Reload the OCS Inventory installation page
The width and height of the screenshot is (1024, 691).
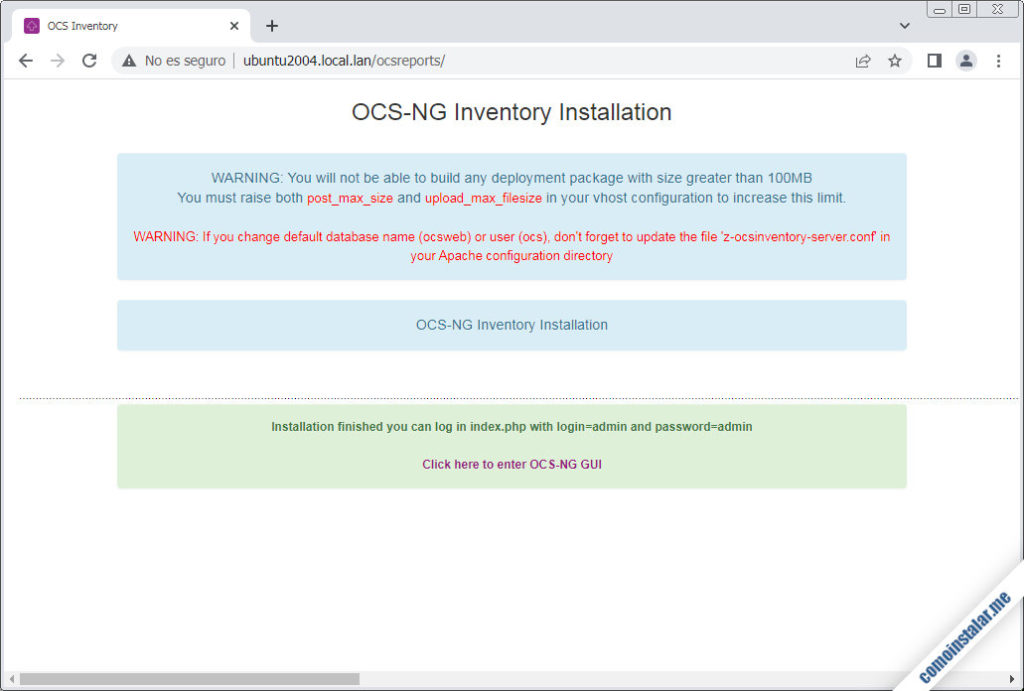click(x=90, y=60)
